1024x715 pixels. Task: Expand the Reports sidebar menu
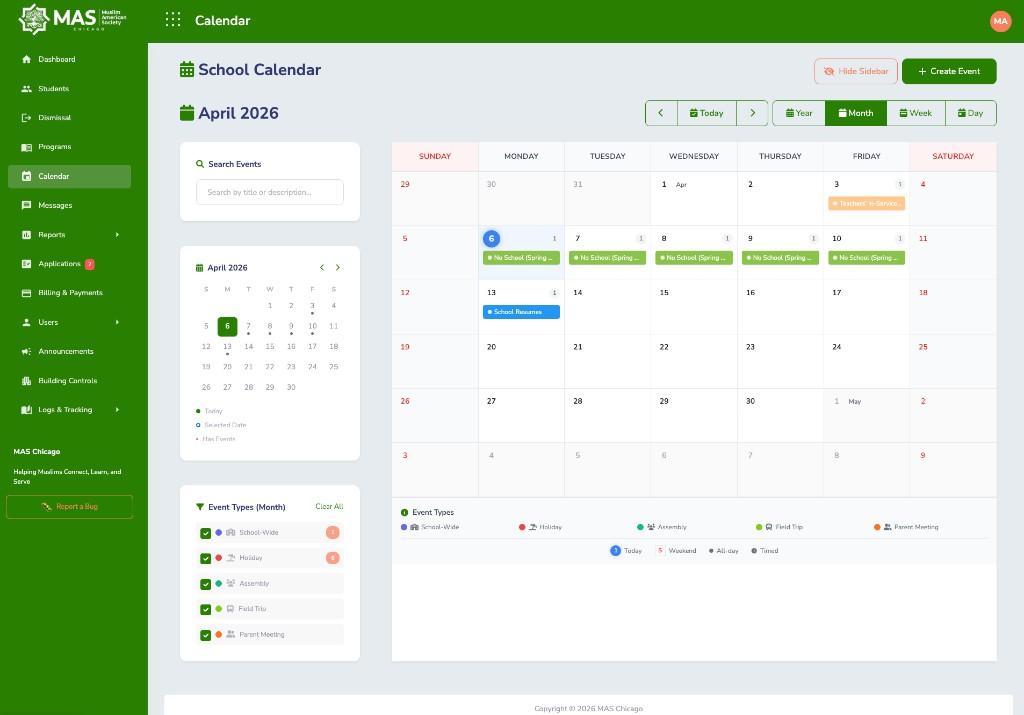point(54,234)
